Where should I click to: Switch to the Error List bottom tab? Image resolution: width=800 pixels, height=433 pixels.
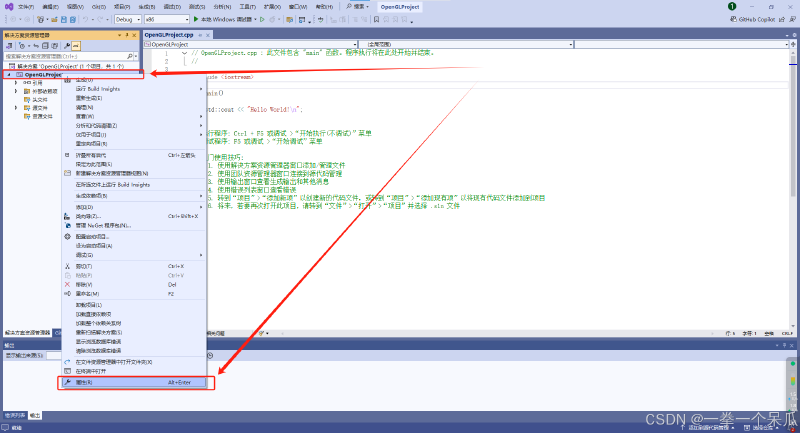(15, 416)
